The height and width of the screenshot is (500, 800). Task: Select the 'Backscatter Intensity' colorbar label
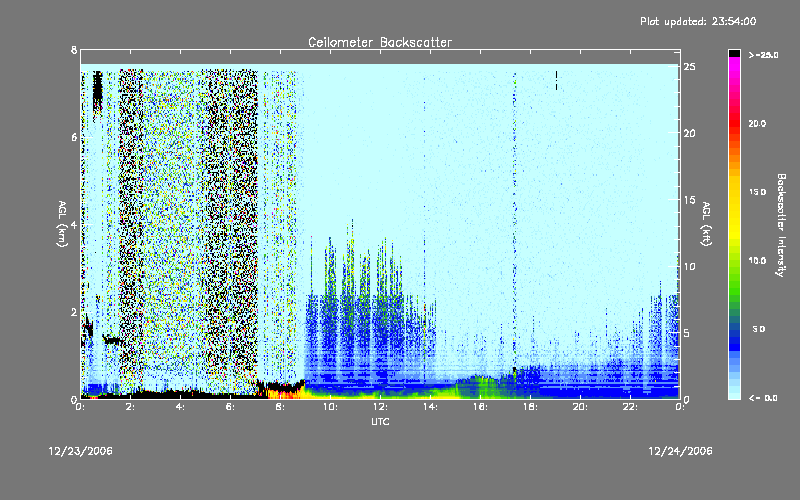781,225
